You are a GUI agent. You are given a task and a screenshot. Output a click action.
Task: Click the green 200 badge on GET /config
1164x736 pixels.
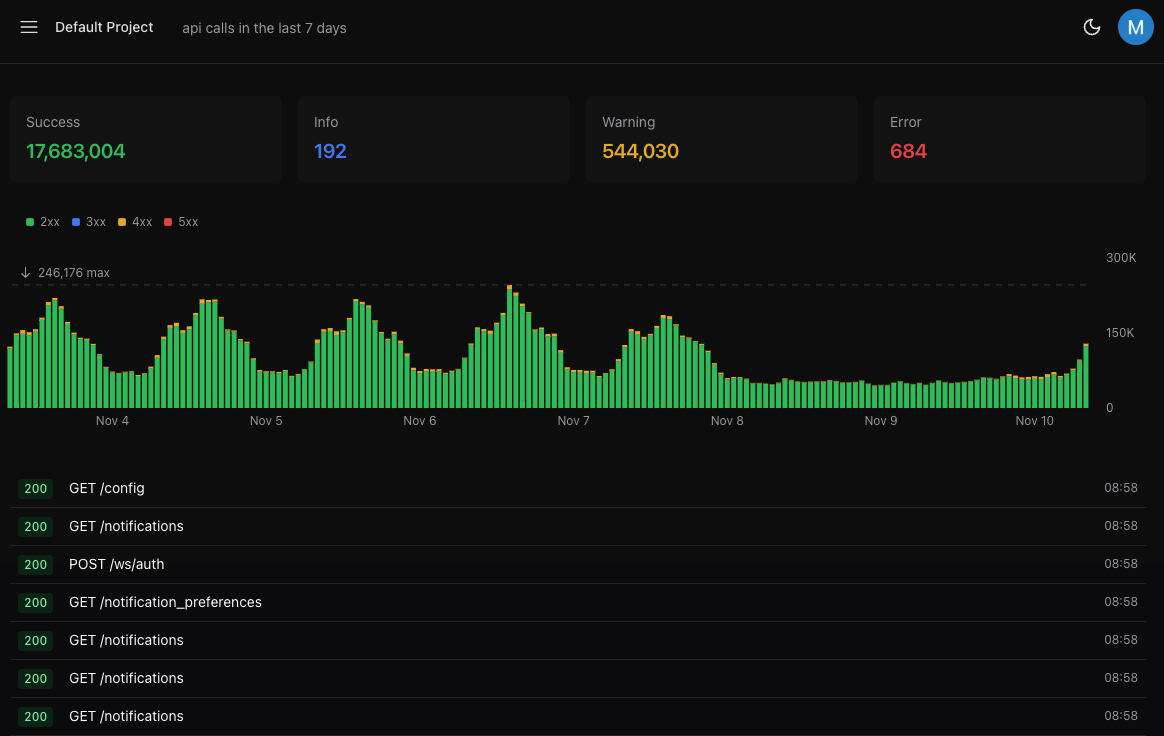(x=35, y=489)
